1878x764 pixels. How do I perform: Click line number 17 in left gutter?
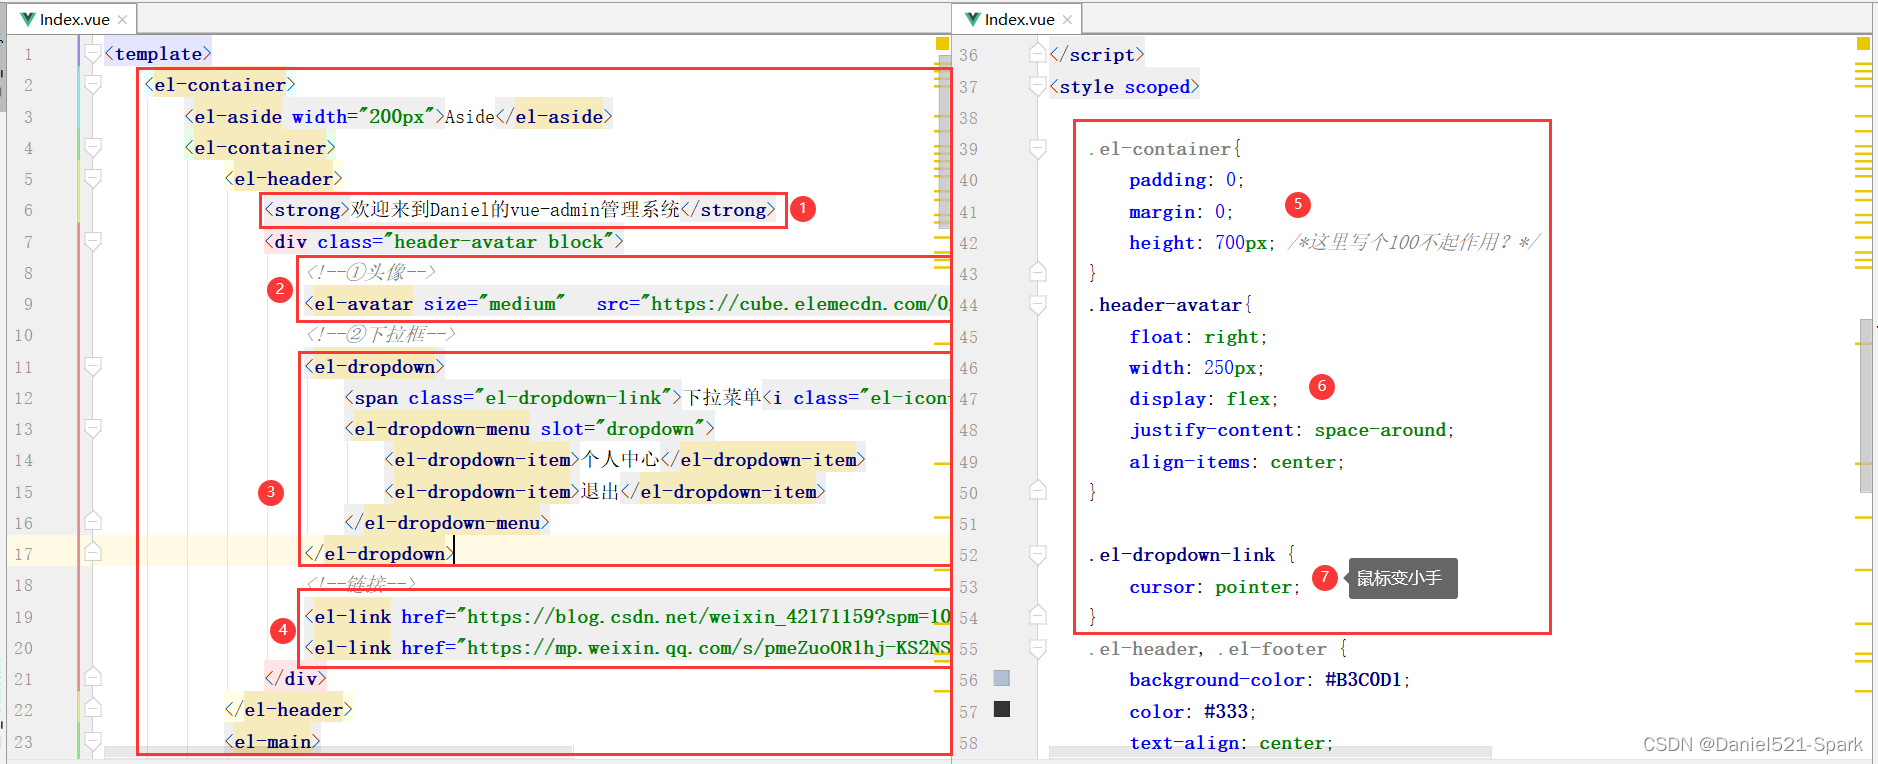click(x=23, y=553)
